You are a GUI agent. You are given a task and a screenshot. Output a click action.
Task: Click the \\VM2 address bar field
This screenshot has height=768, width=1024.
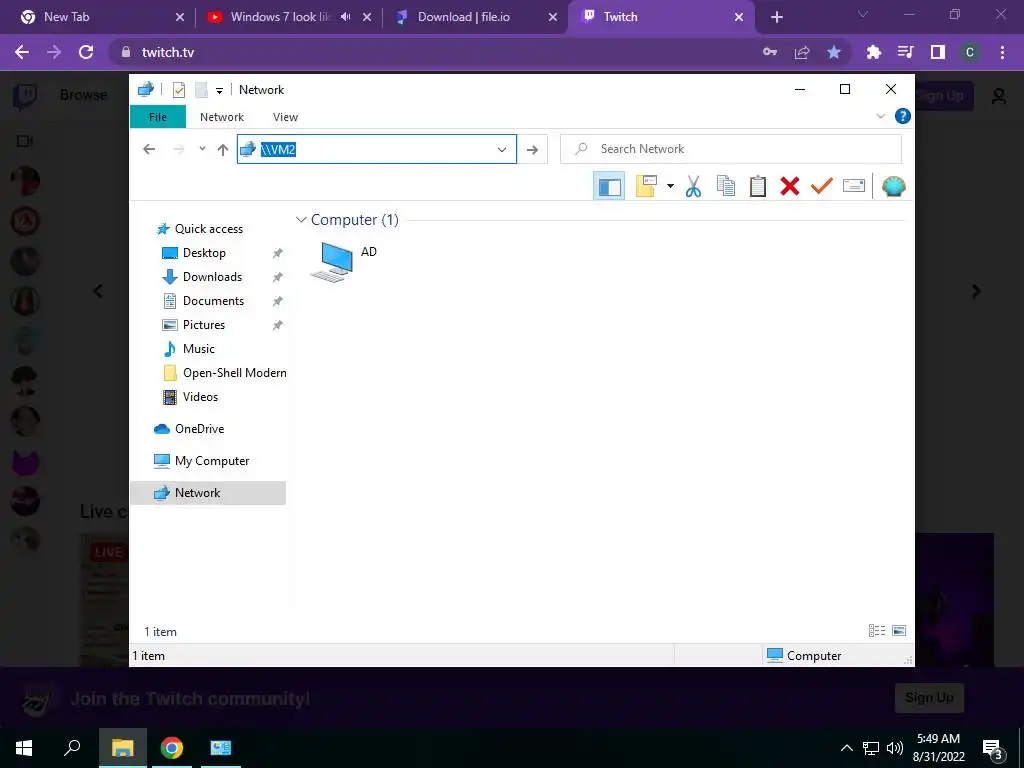(377, 150)
